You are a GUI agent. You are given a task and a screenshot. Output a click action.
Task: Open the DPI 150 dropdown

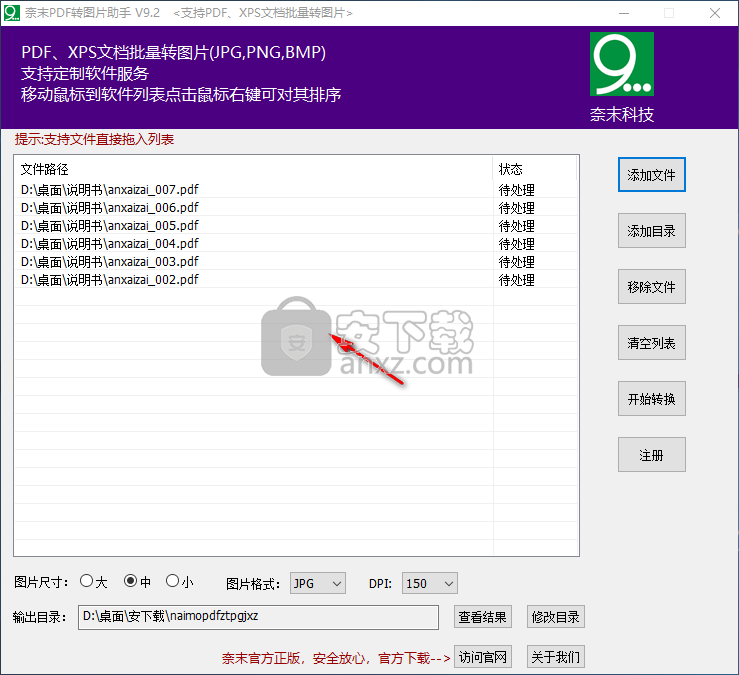coord(429,584)
